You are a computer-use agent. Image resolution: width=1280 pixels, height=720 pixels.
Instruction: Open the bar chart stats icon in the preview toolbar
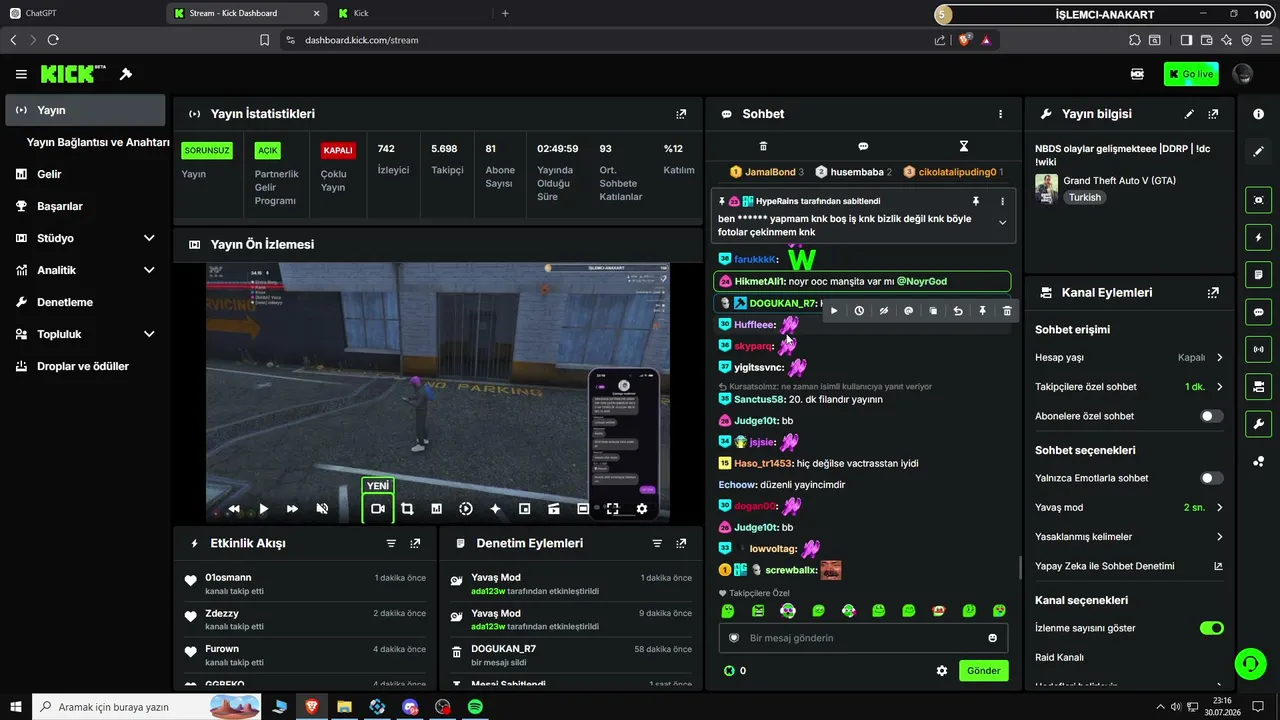(436, 509)
